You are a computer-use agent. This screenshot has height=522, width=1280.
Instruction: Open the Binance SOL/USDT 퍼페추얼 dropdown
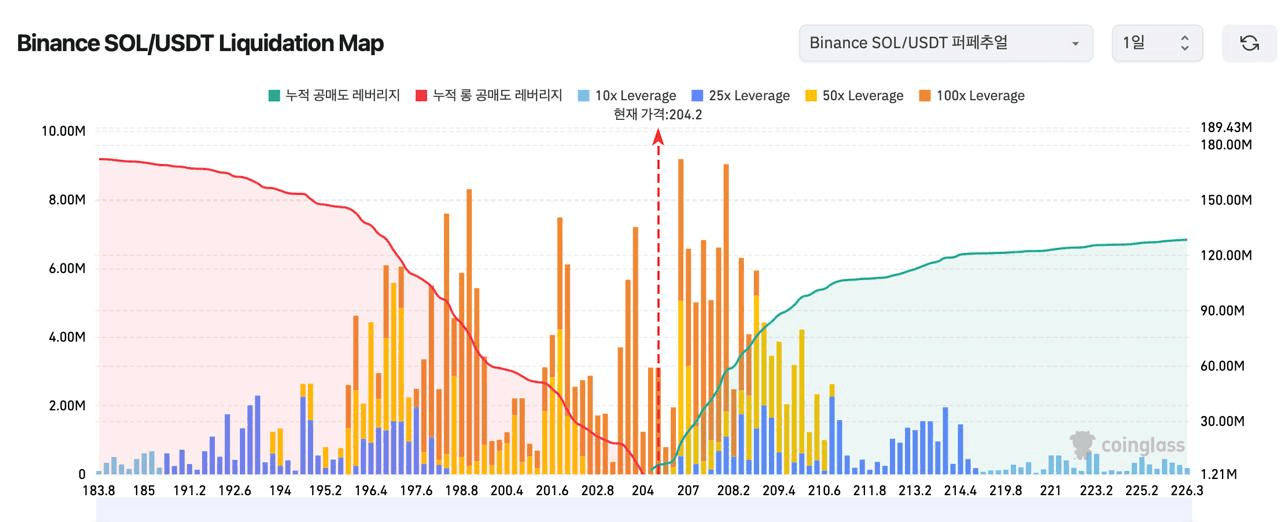pos(945,43)
